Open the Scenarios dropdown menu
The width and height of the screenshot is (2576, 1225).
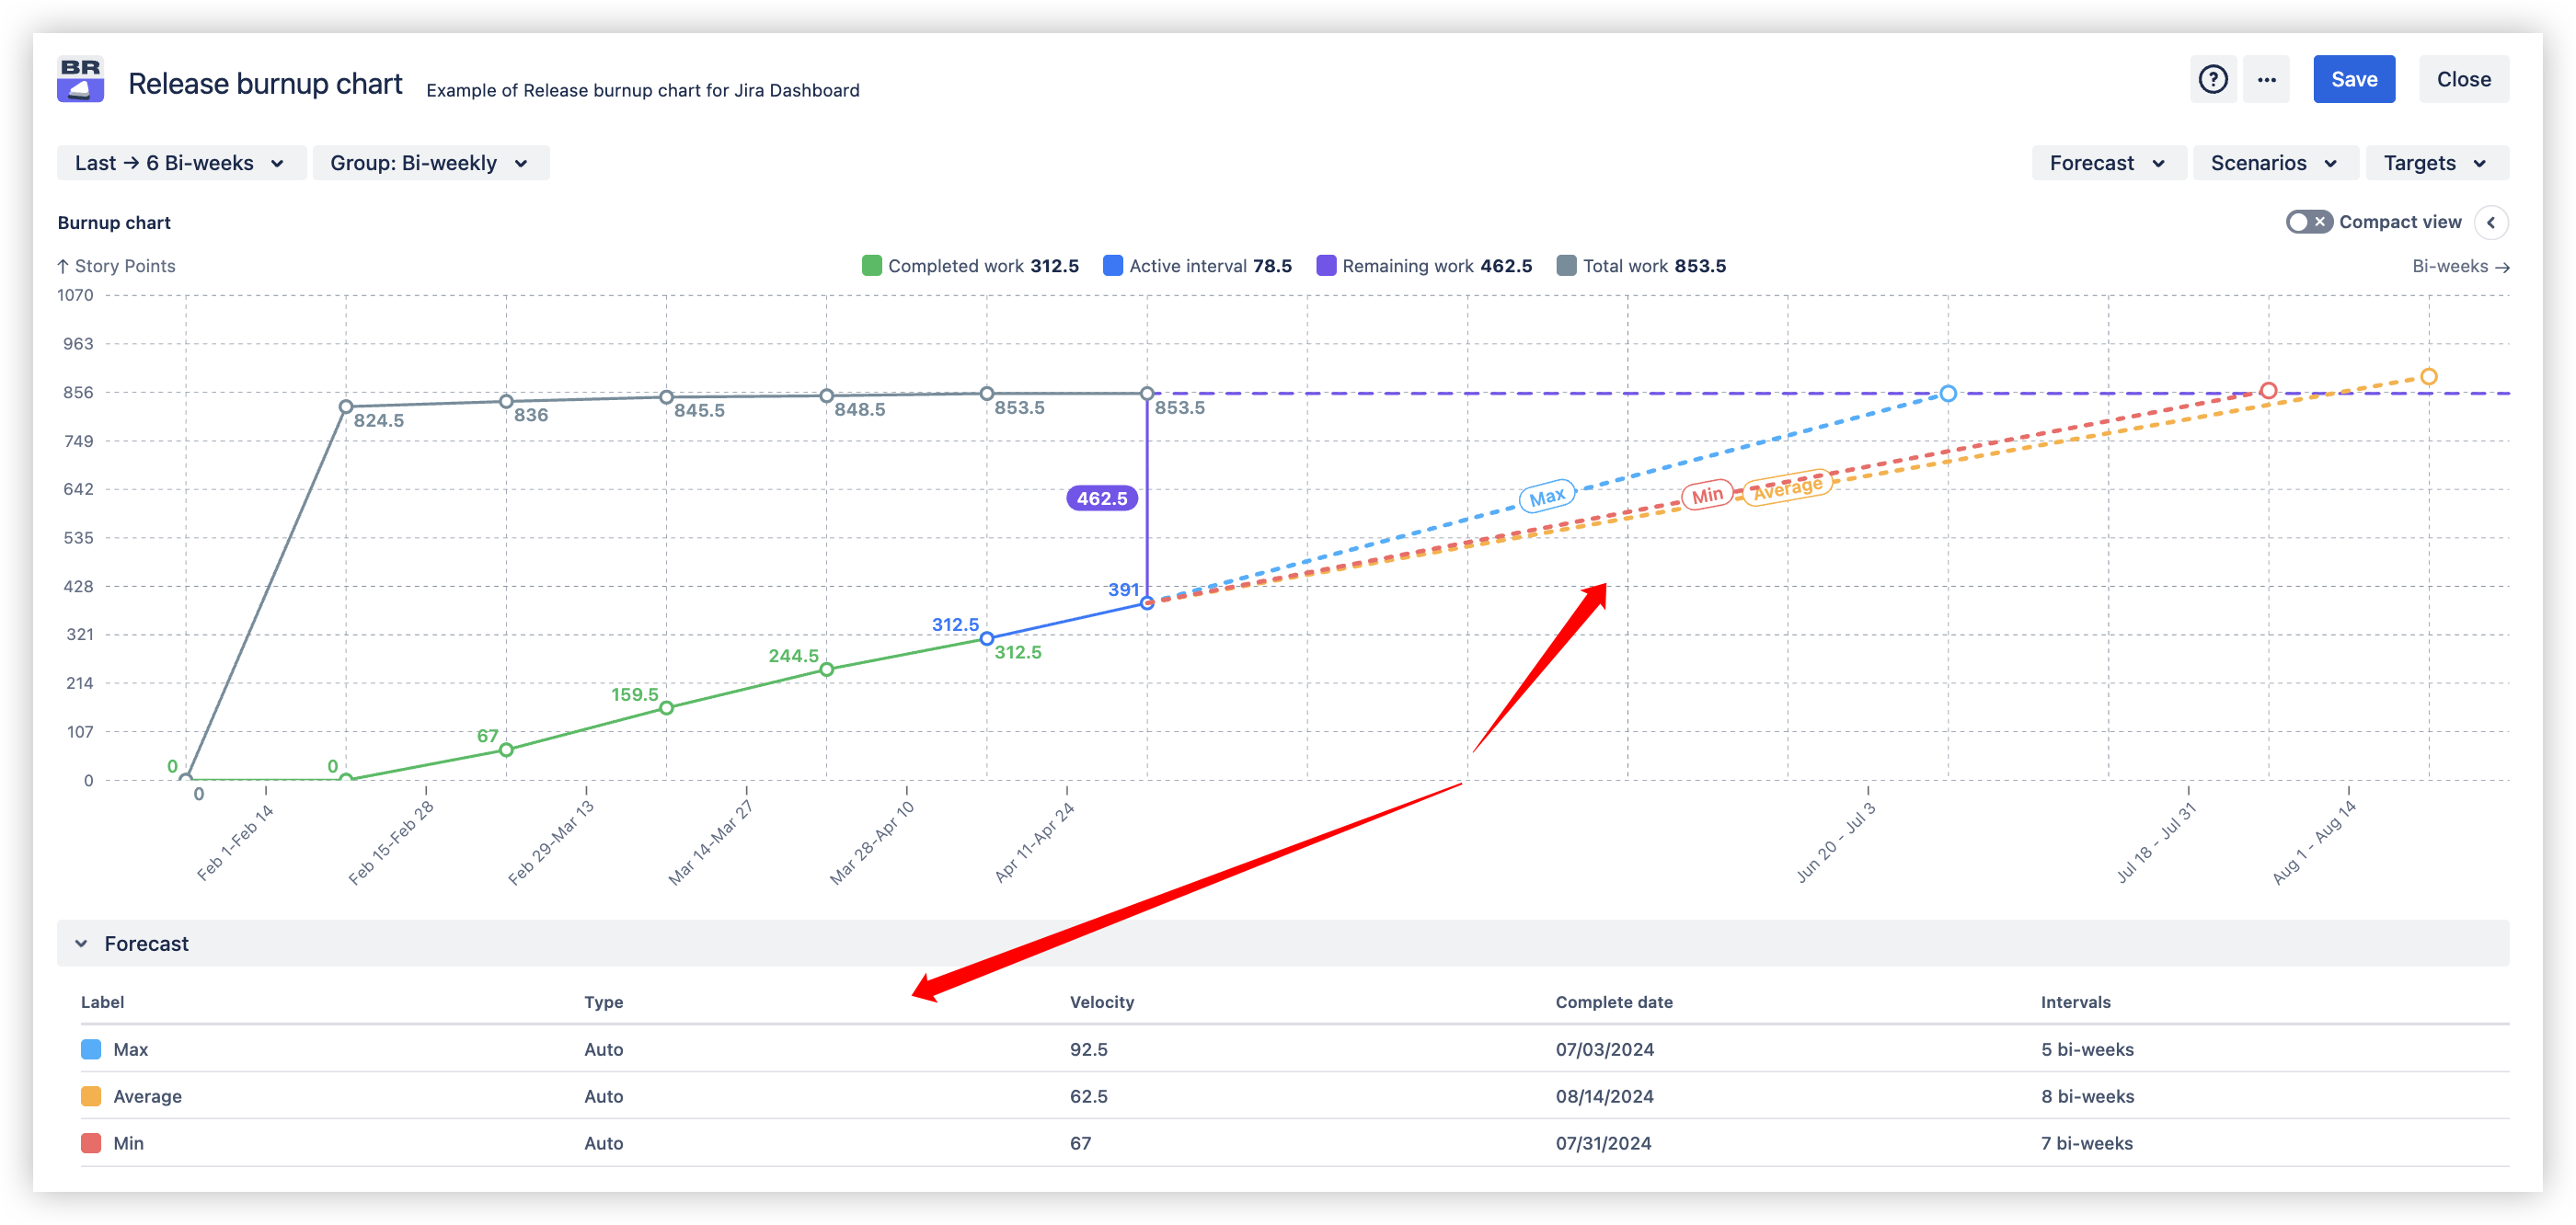tap(2275, 163)
